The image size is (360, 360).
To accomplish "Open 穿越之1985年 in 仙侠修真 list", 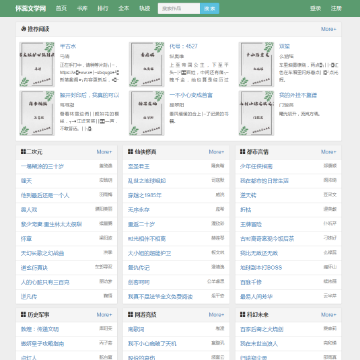I will [x=145, y=195].
